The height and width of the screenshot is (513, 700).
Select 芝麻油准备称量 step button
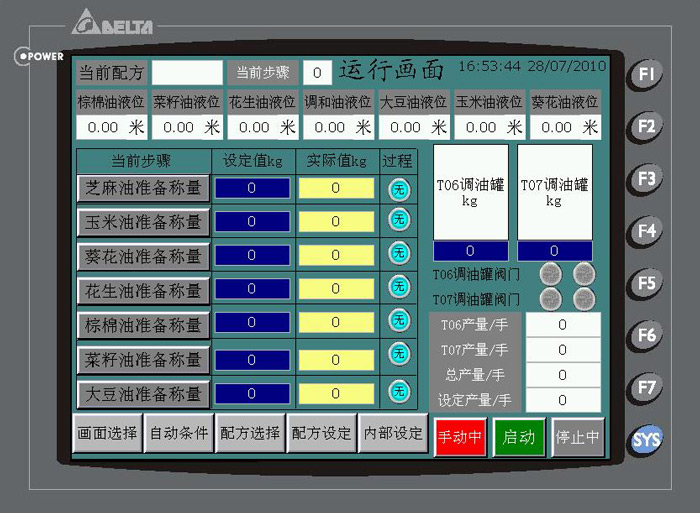tap(143, 188)
